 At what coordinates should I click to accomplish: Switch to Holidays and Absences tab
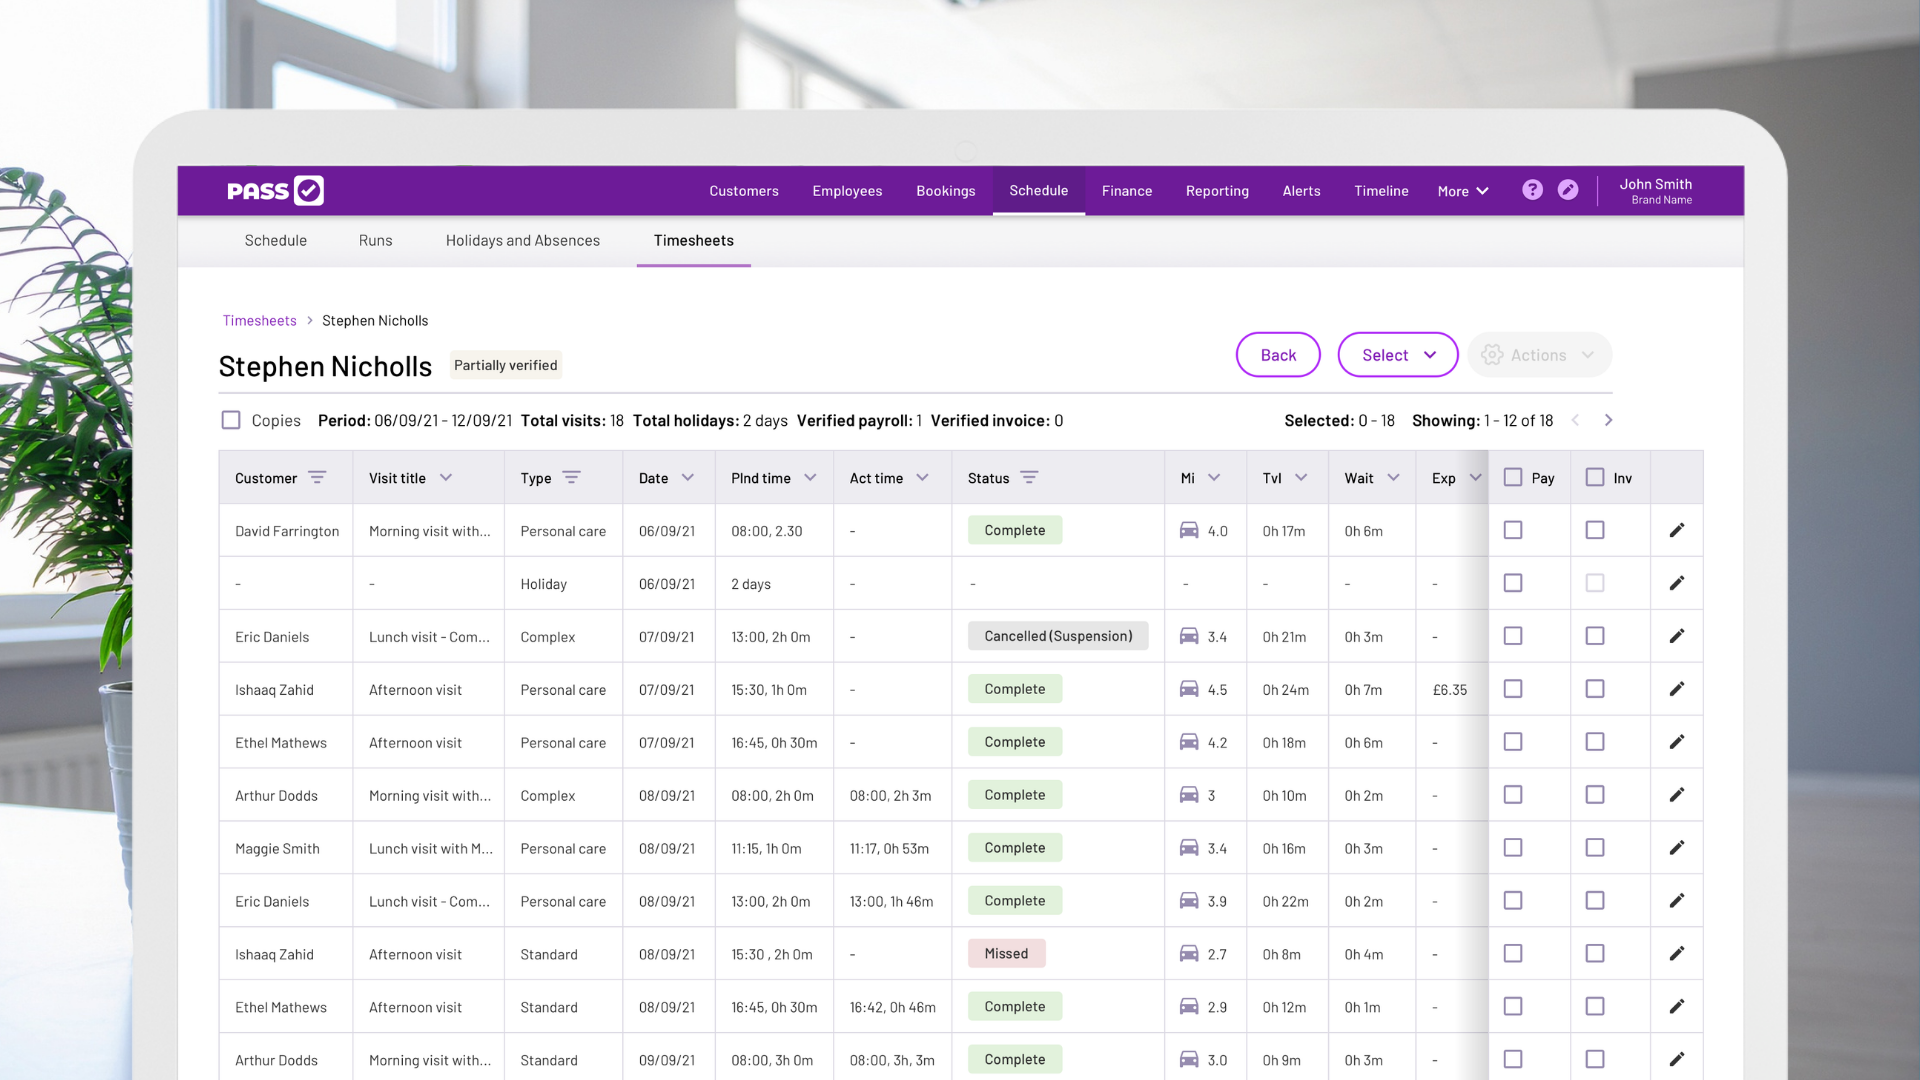(522, 241)
